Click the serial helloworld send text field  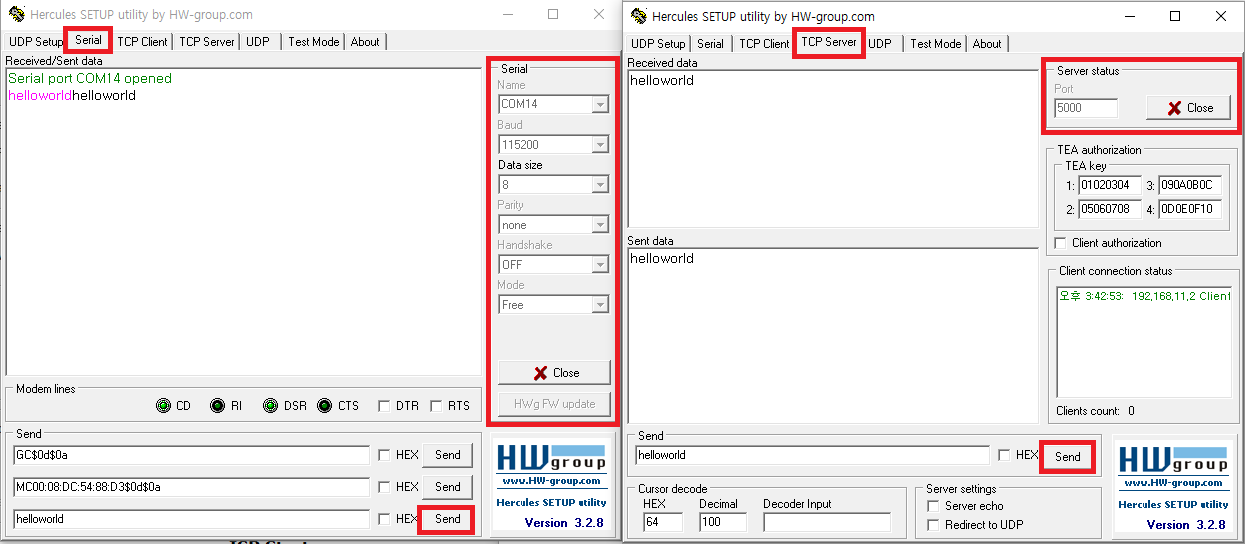point(191,519)
